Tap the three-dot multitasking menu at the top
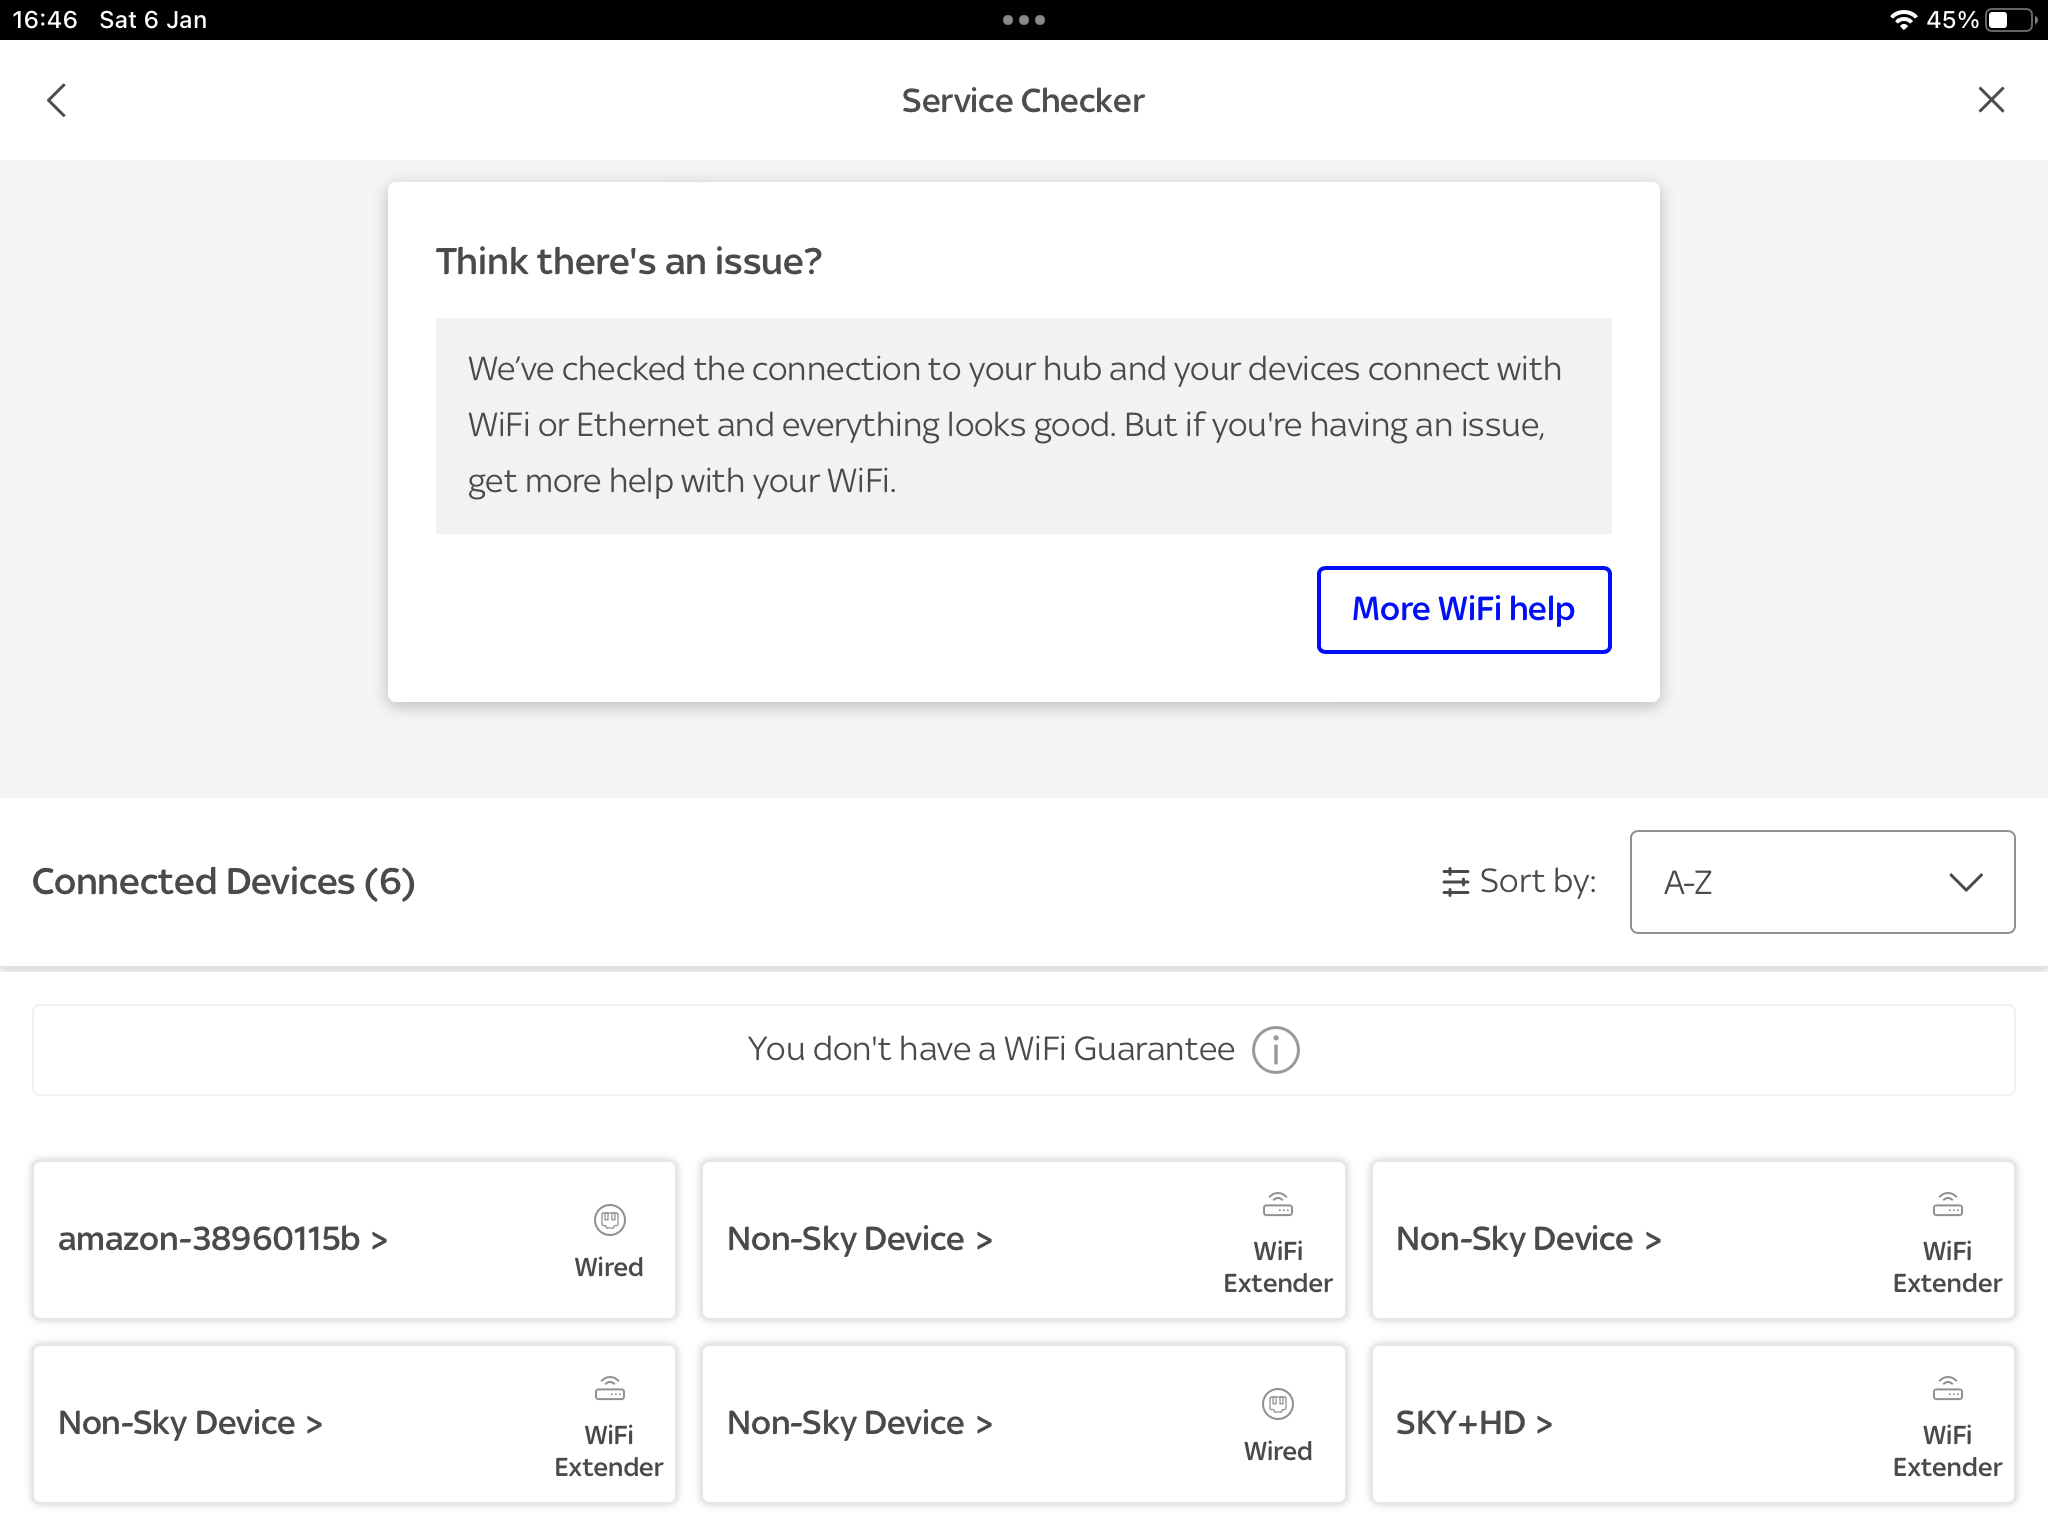2048x1536 pixels. tap(1024, 20)
